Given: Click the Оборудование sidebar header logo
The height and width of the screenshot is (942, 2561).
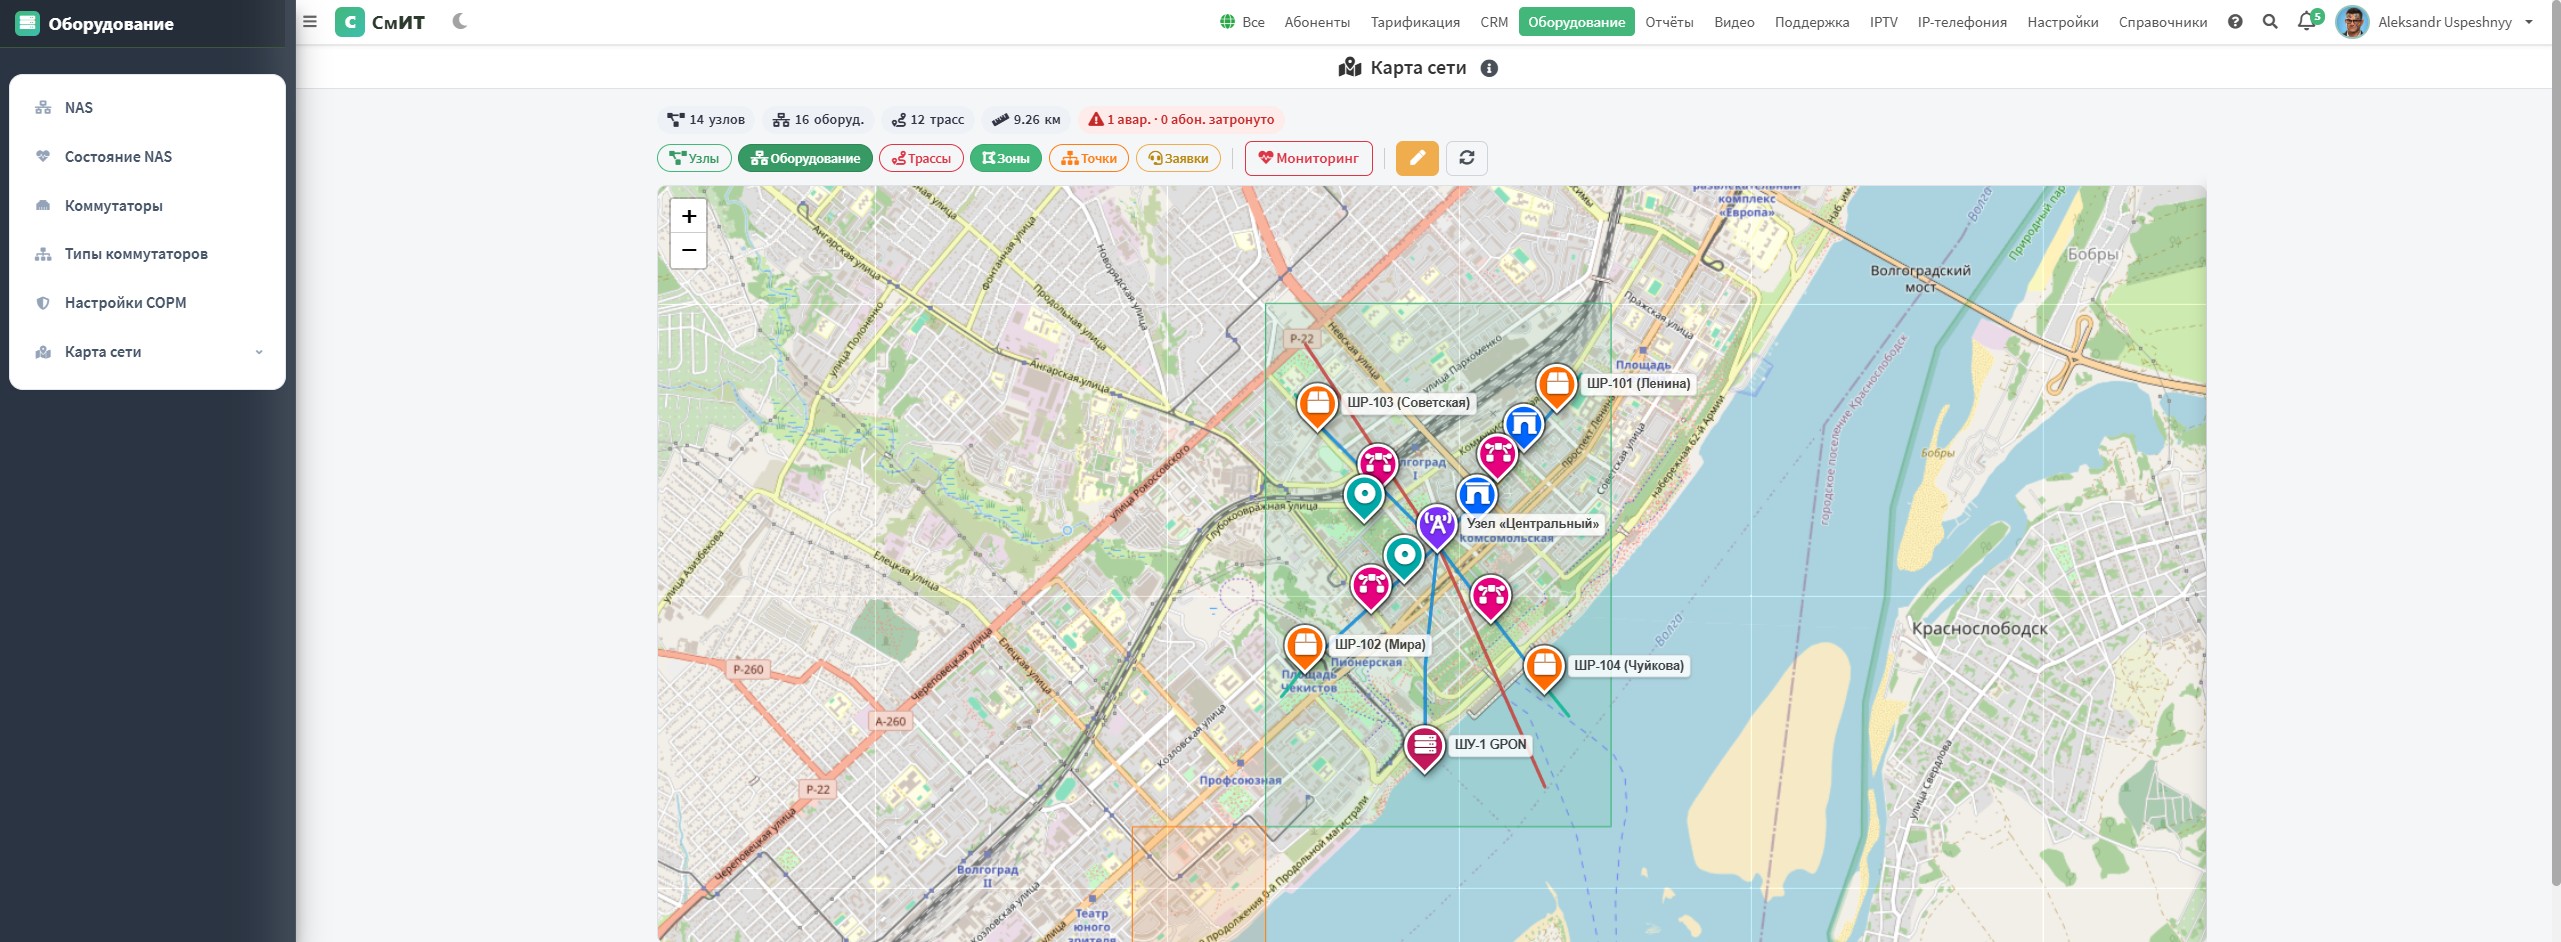Looking at the screenshot, I should click(x=27, y=23).
